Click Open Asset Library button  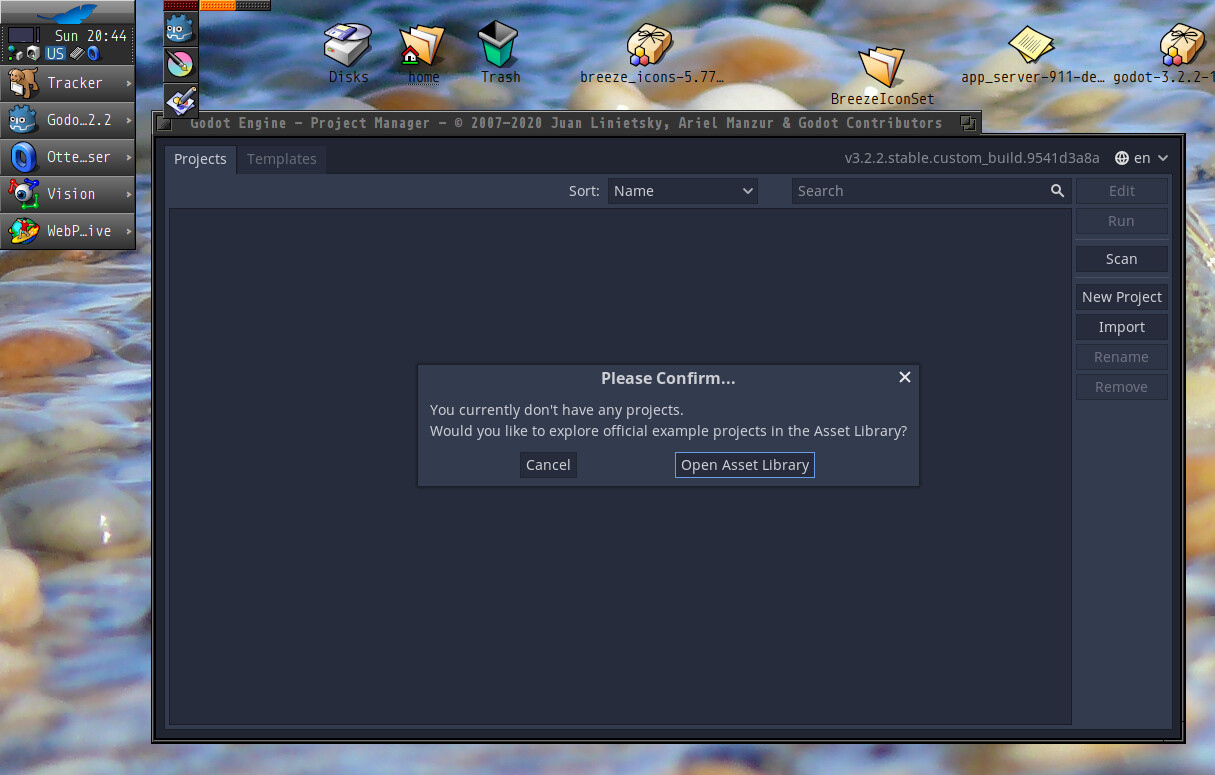(745, 465)
